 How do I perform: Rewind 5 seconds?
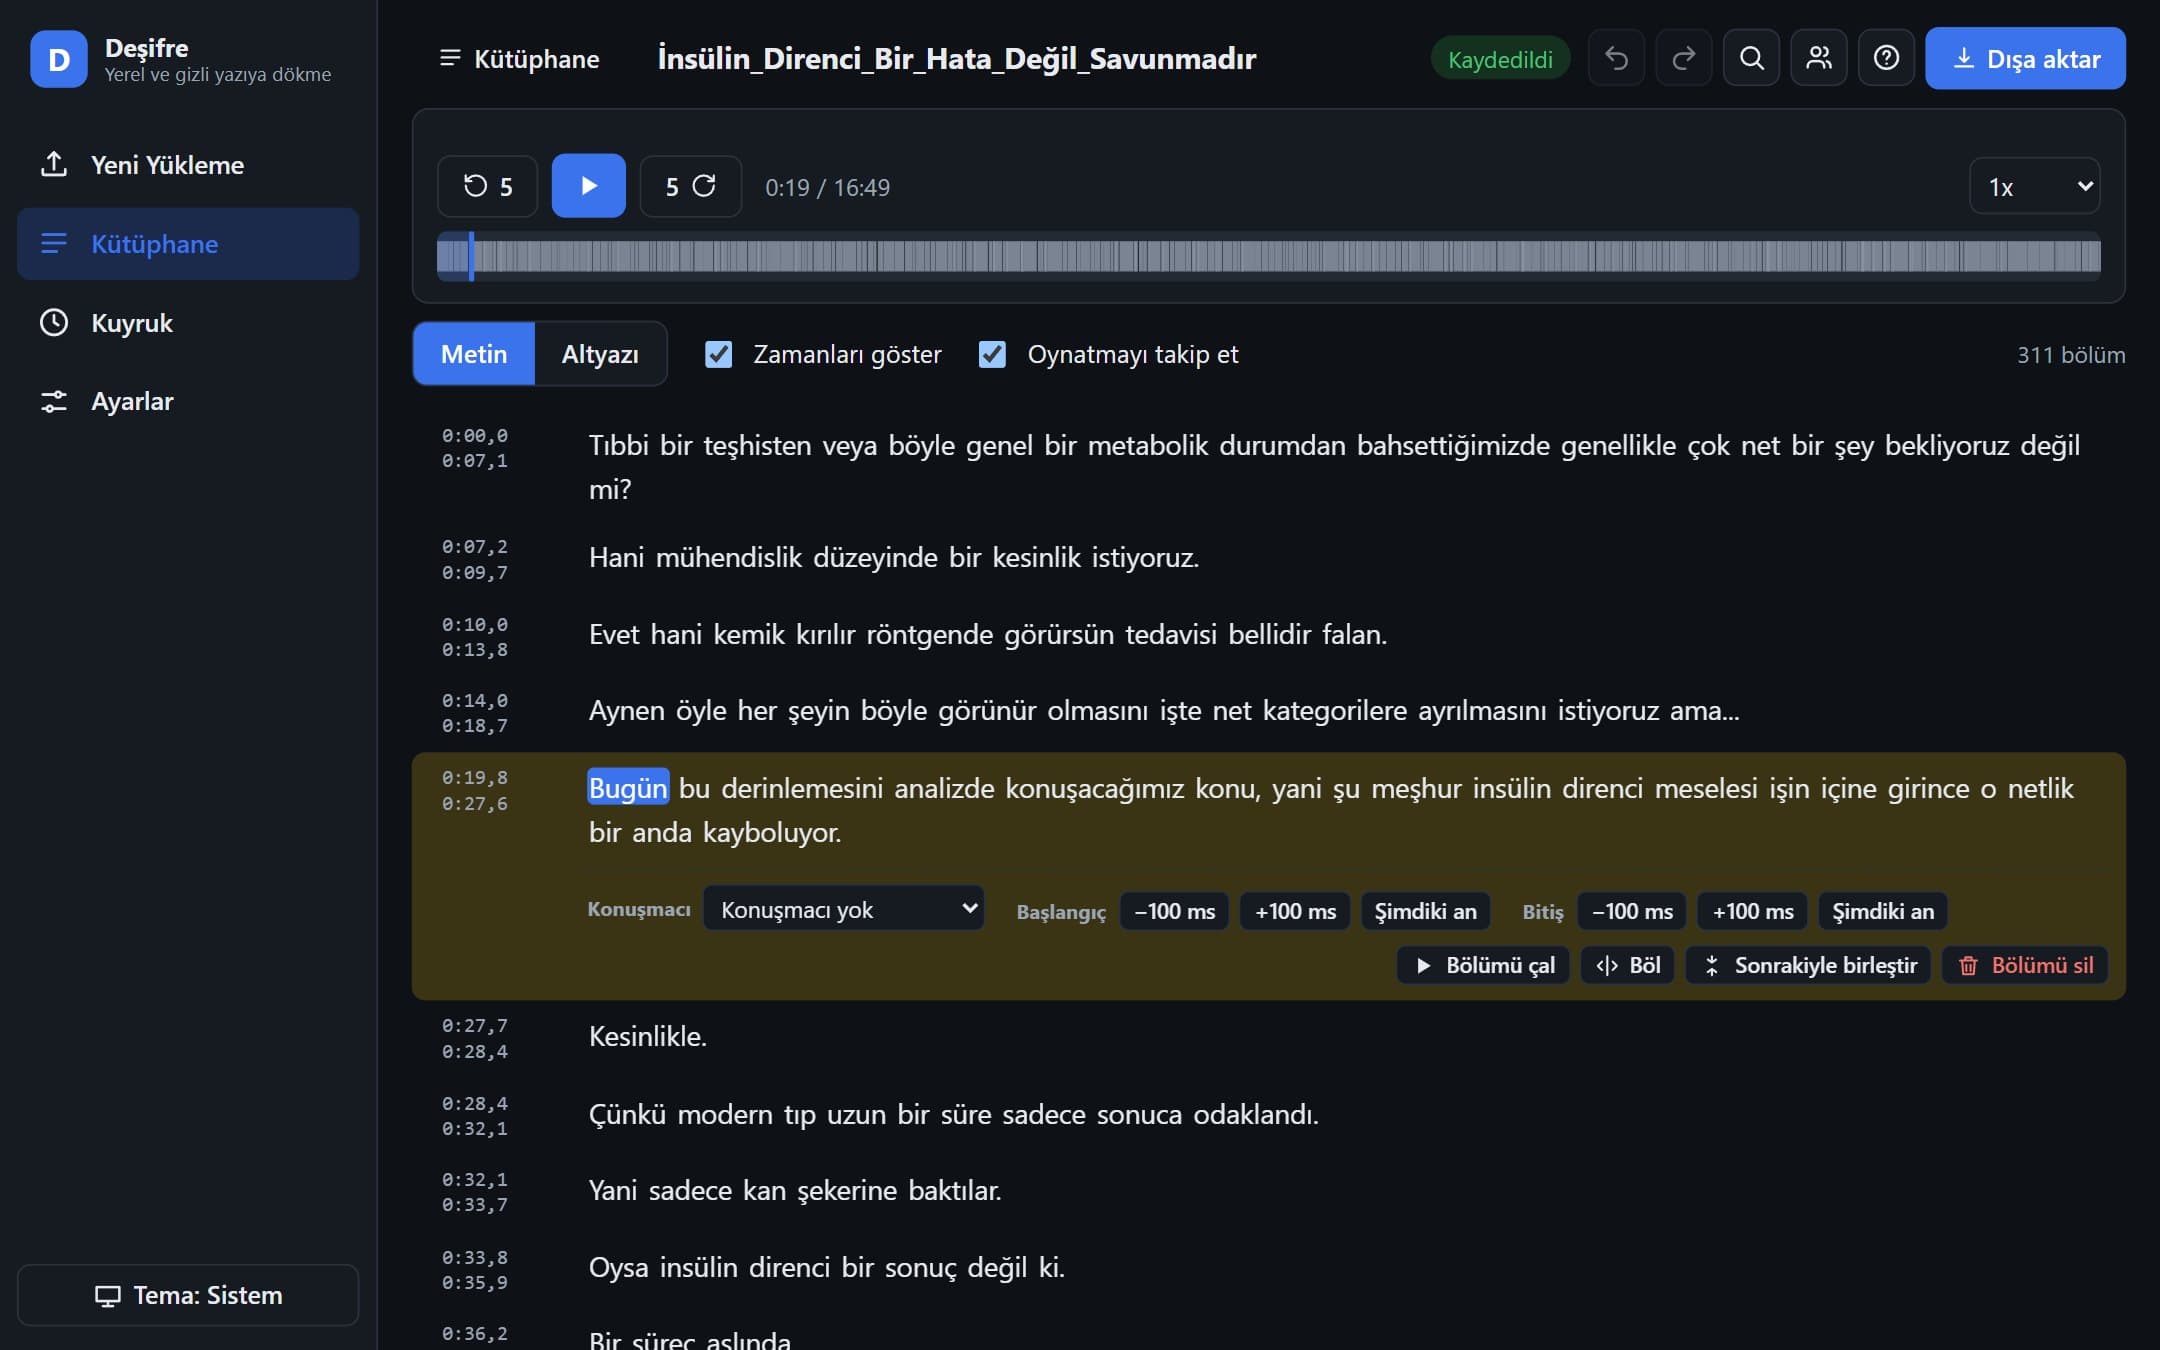click(x=488, y=186)
